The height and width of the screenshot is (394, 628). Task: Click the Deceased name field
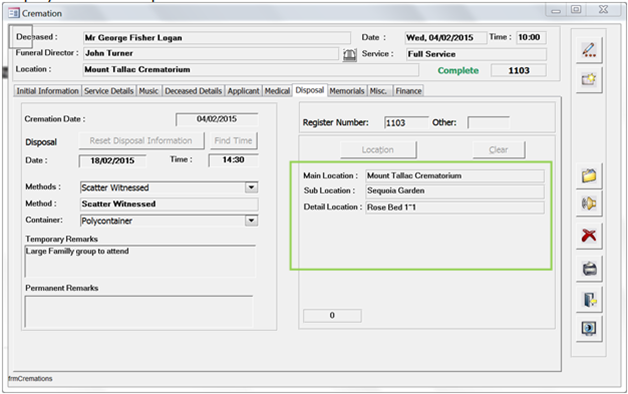coord(217,38)
